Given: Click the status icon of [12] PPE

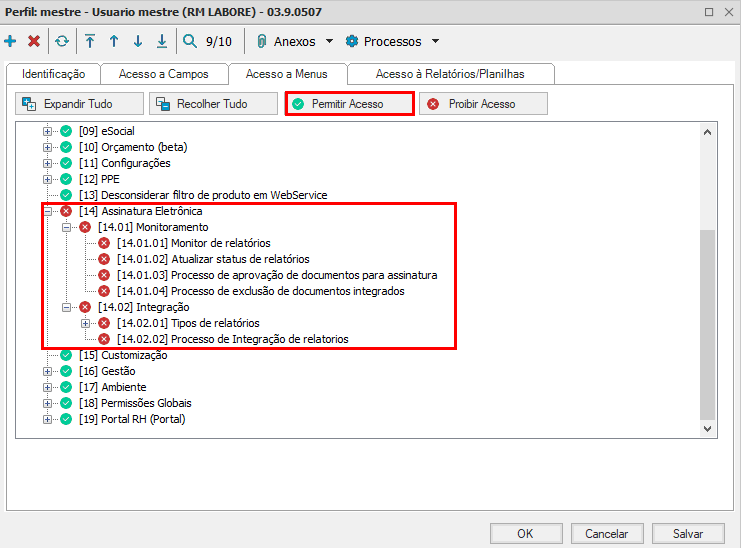Looking at the screenshot, I should [x=66, y=179].
